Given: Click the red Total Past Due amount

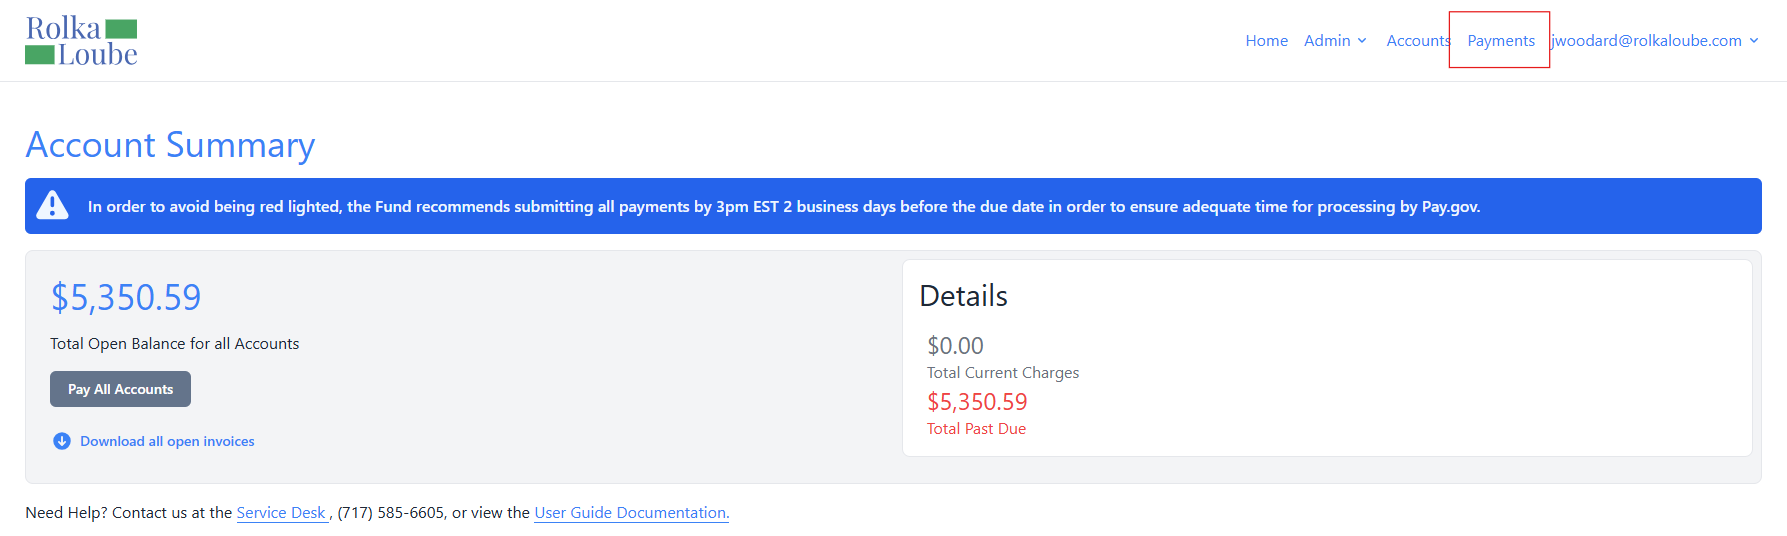Looking at the screenshot, I should coord(977,402).
